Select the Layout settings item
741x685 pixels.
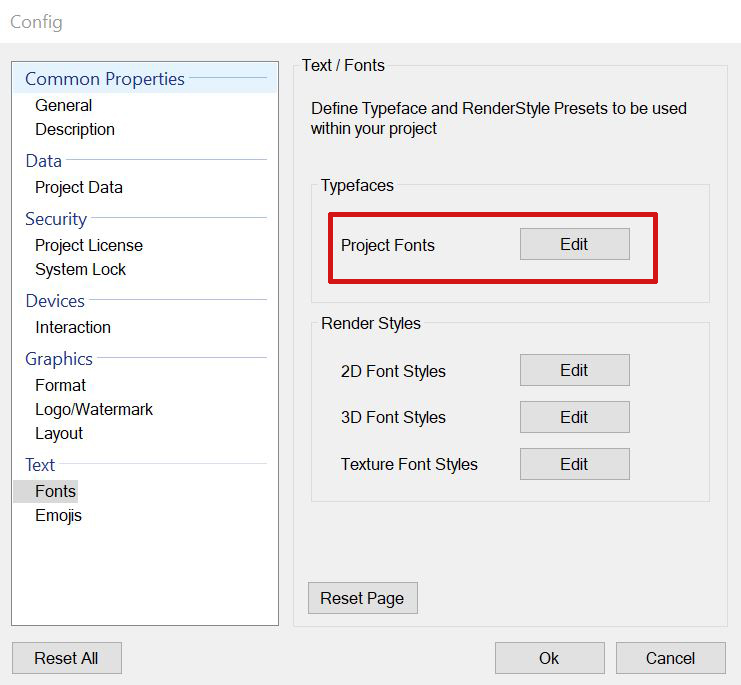(x=59, y=433)
